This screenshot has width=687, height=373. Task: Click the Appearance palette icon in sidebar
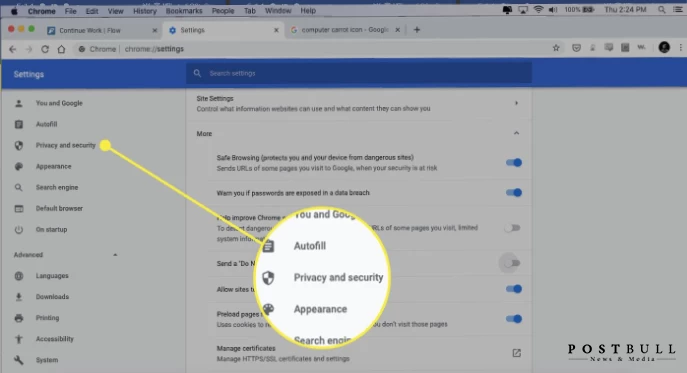[x=18, y=167]
